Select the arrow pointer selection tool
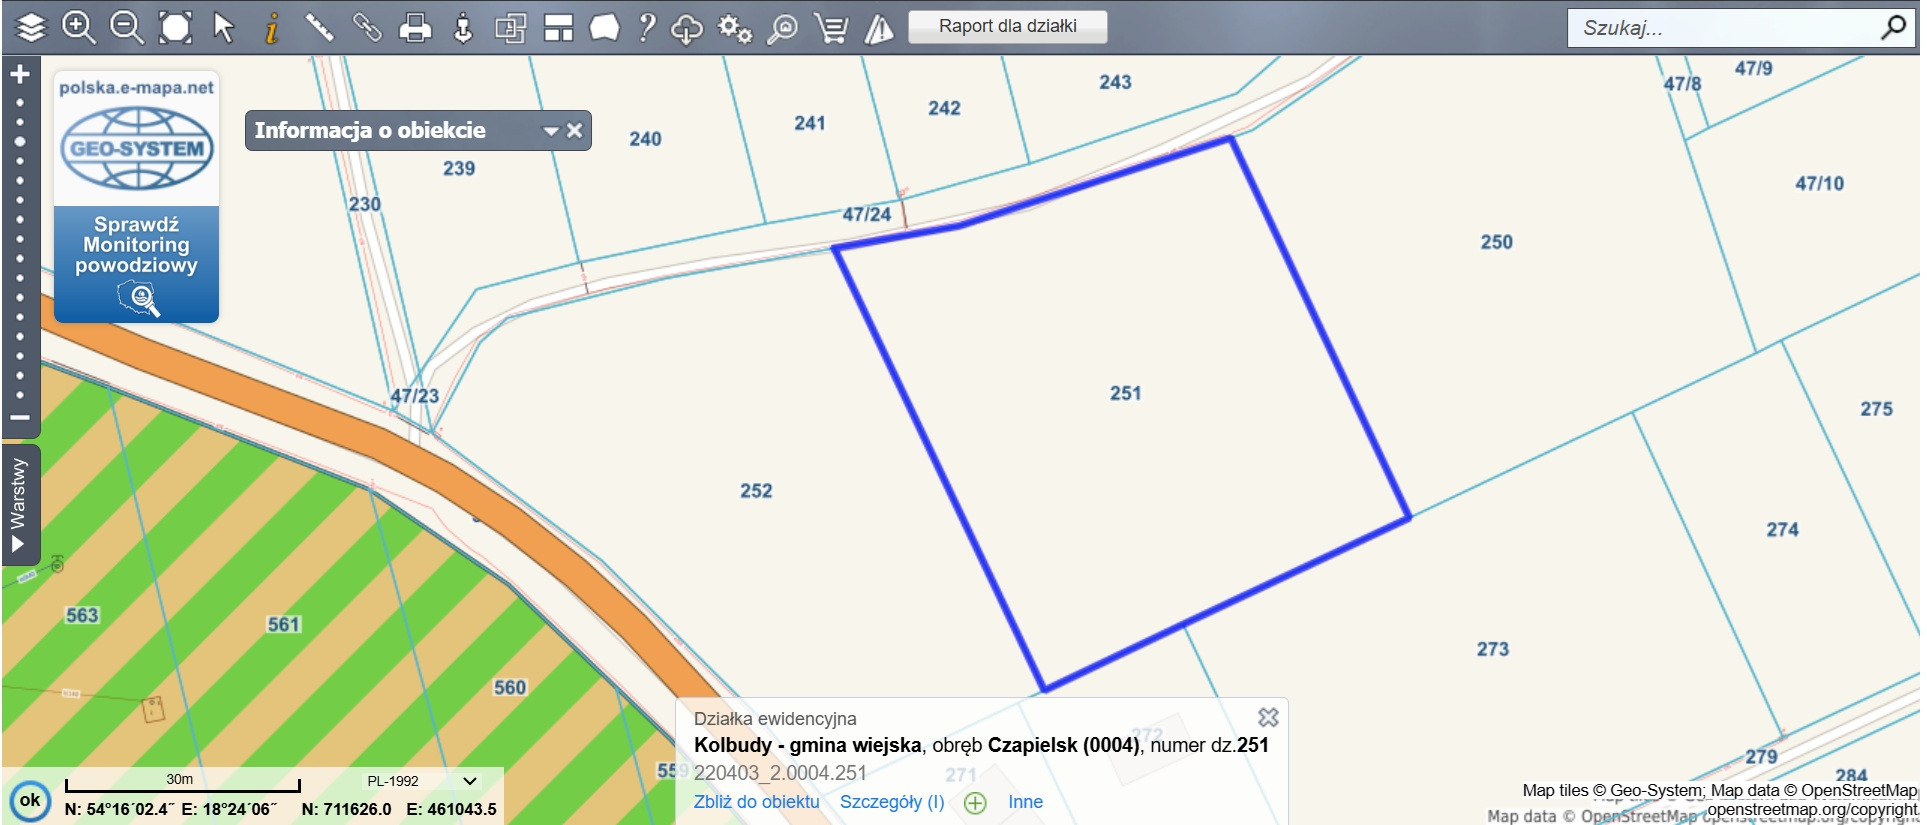Viewport: 1927px width, 825px height. 224,27
